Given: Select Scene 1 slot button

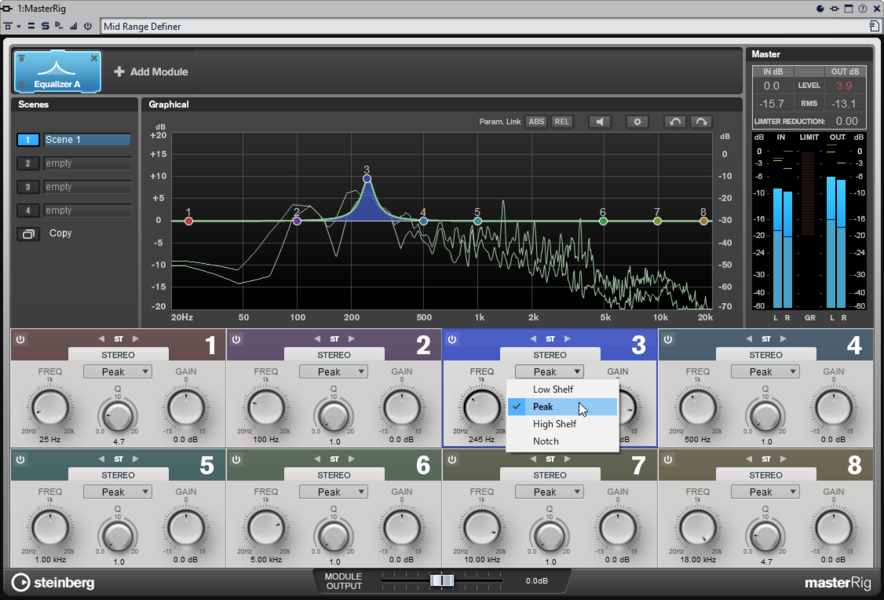Looking at the screenshot, I should [28, 140].
